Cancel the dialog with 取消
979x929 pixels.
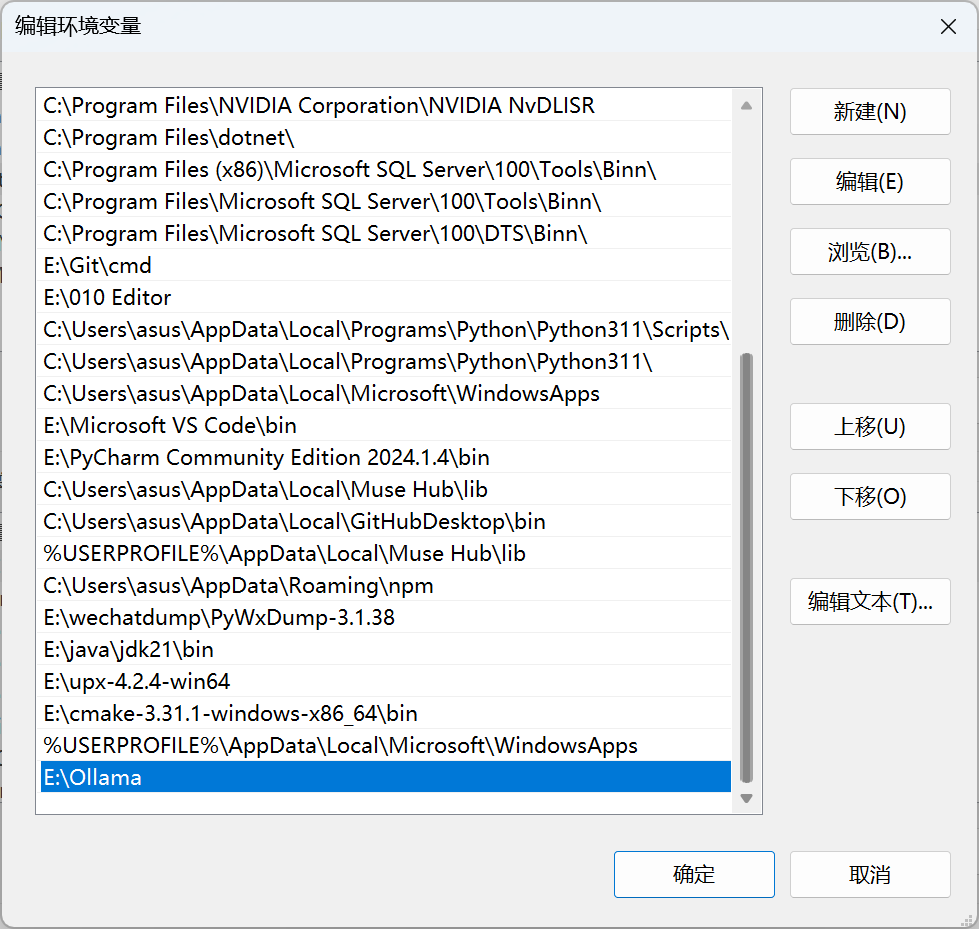[870, 874]
